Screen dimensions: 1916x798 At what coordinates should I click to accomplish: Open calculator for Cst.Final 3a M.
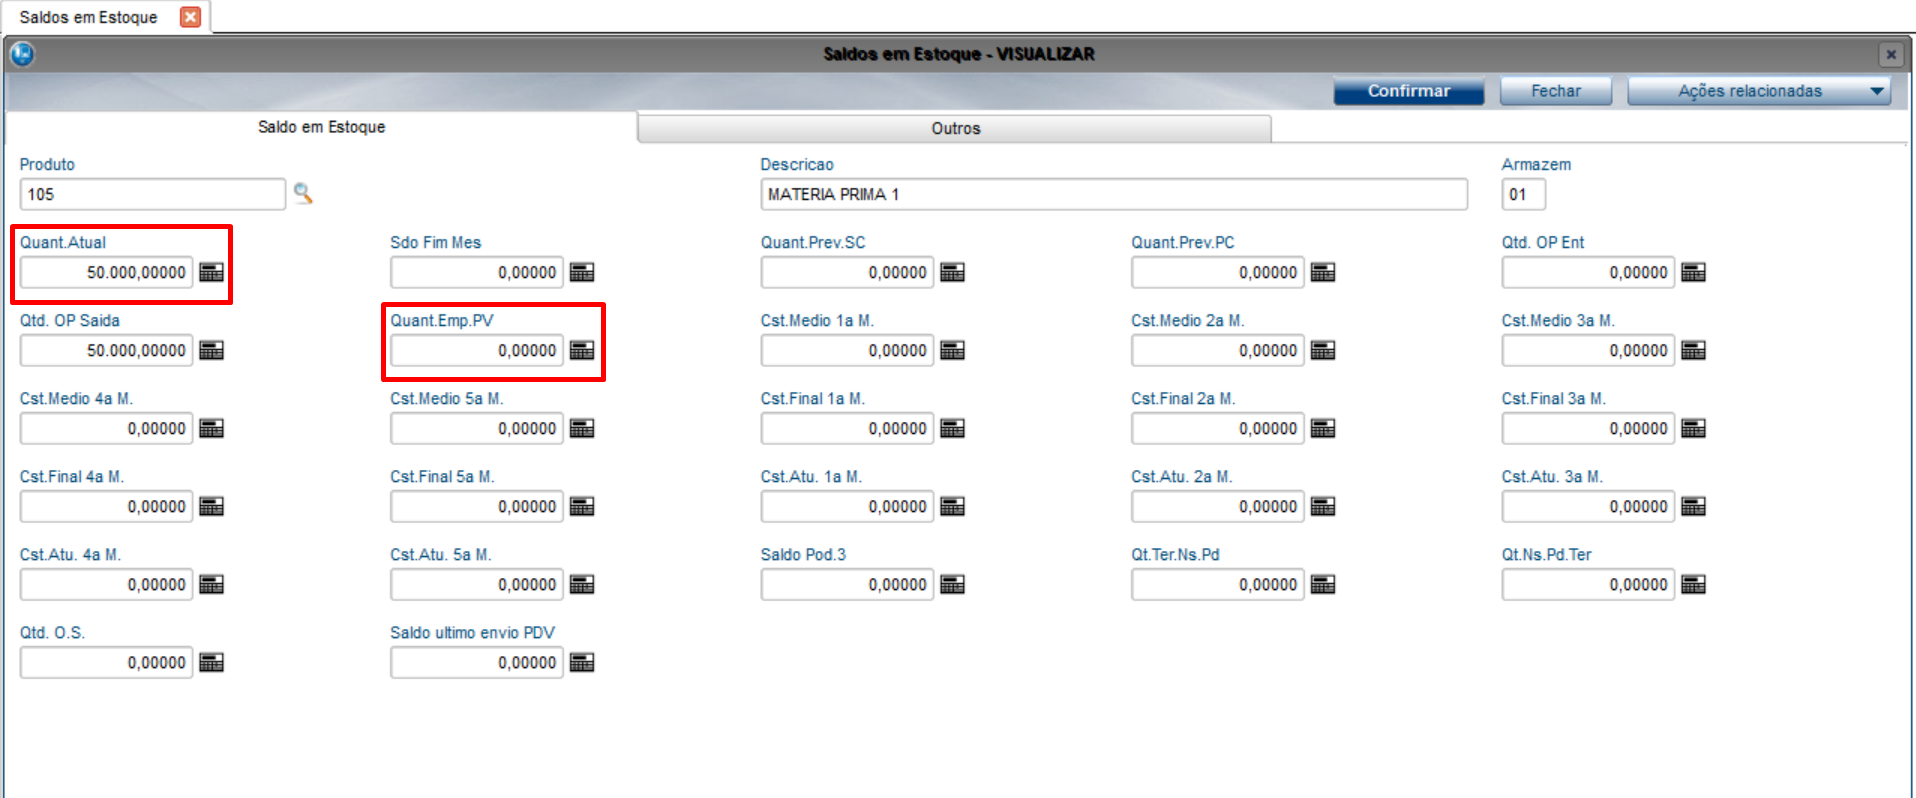1693,428
